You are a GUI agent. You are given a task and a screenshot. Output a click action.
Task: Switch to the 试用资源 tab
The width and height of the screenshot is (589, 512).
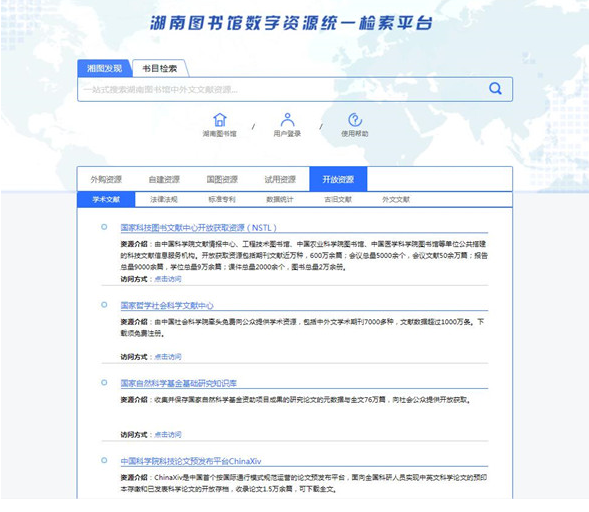[x=280, y=179]
